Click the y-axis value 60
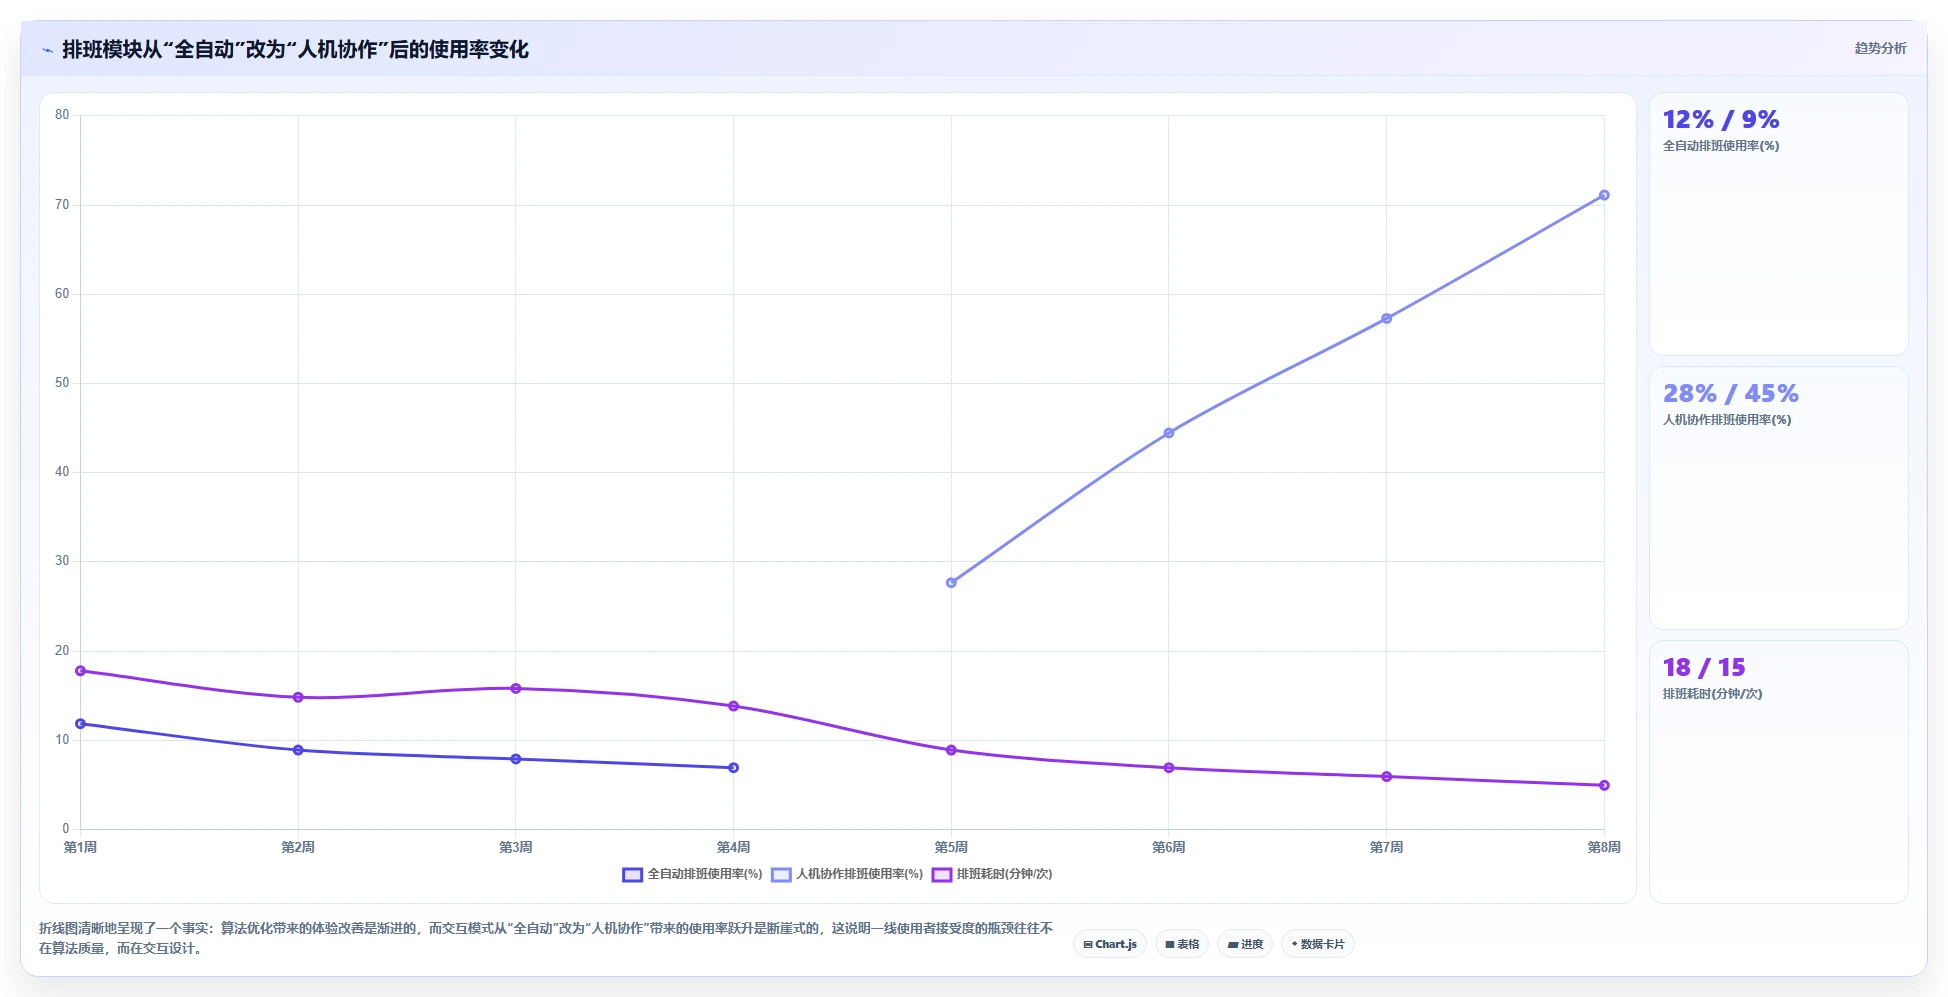 [x=62, y=294]
